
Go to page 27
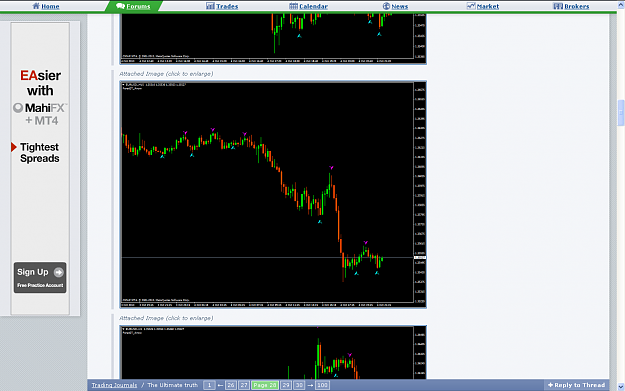point(244,385)
